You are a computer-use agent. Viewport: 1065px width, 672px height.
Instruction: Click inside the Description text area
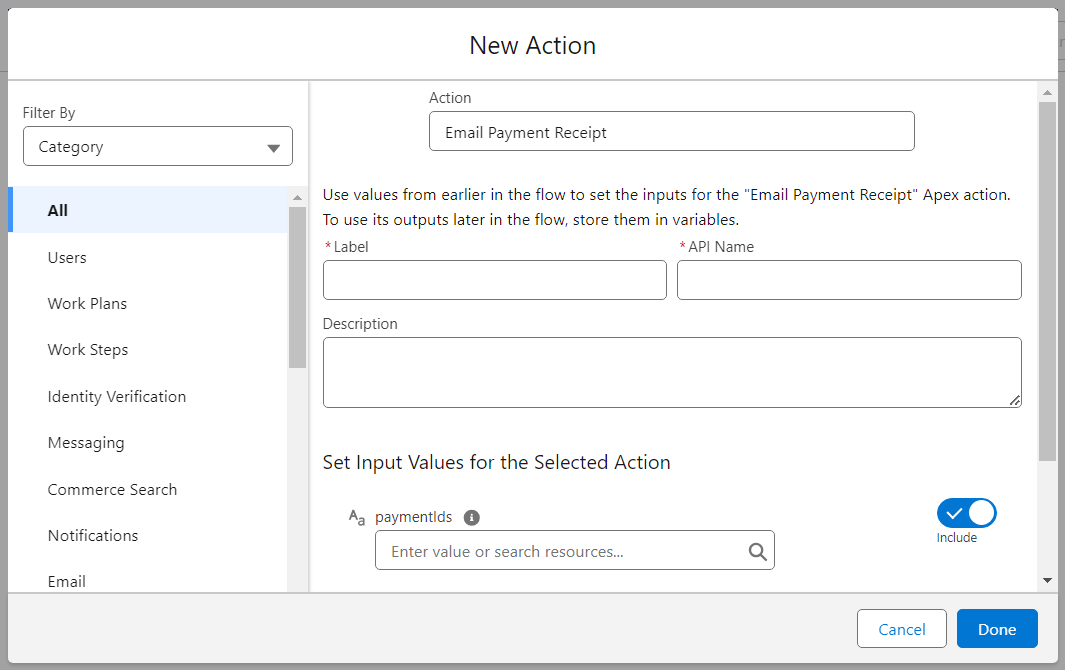pyautogui.click(x=671, y=372)
